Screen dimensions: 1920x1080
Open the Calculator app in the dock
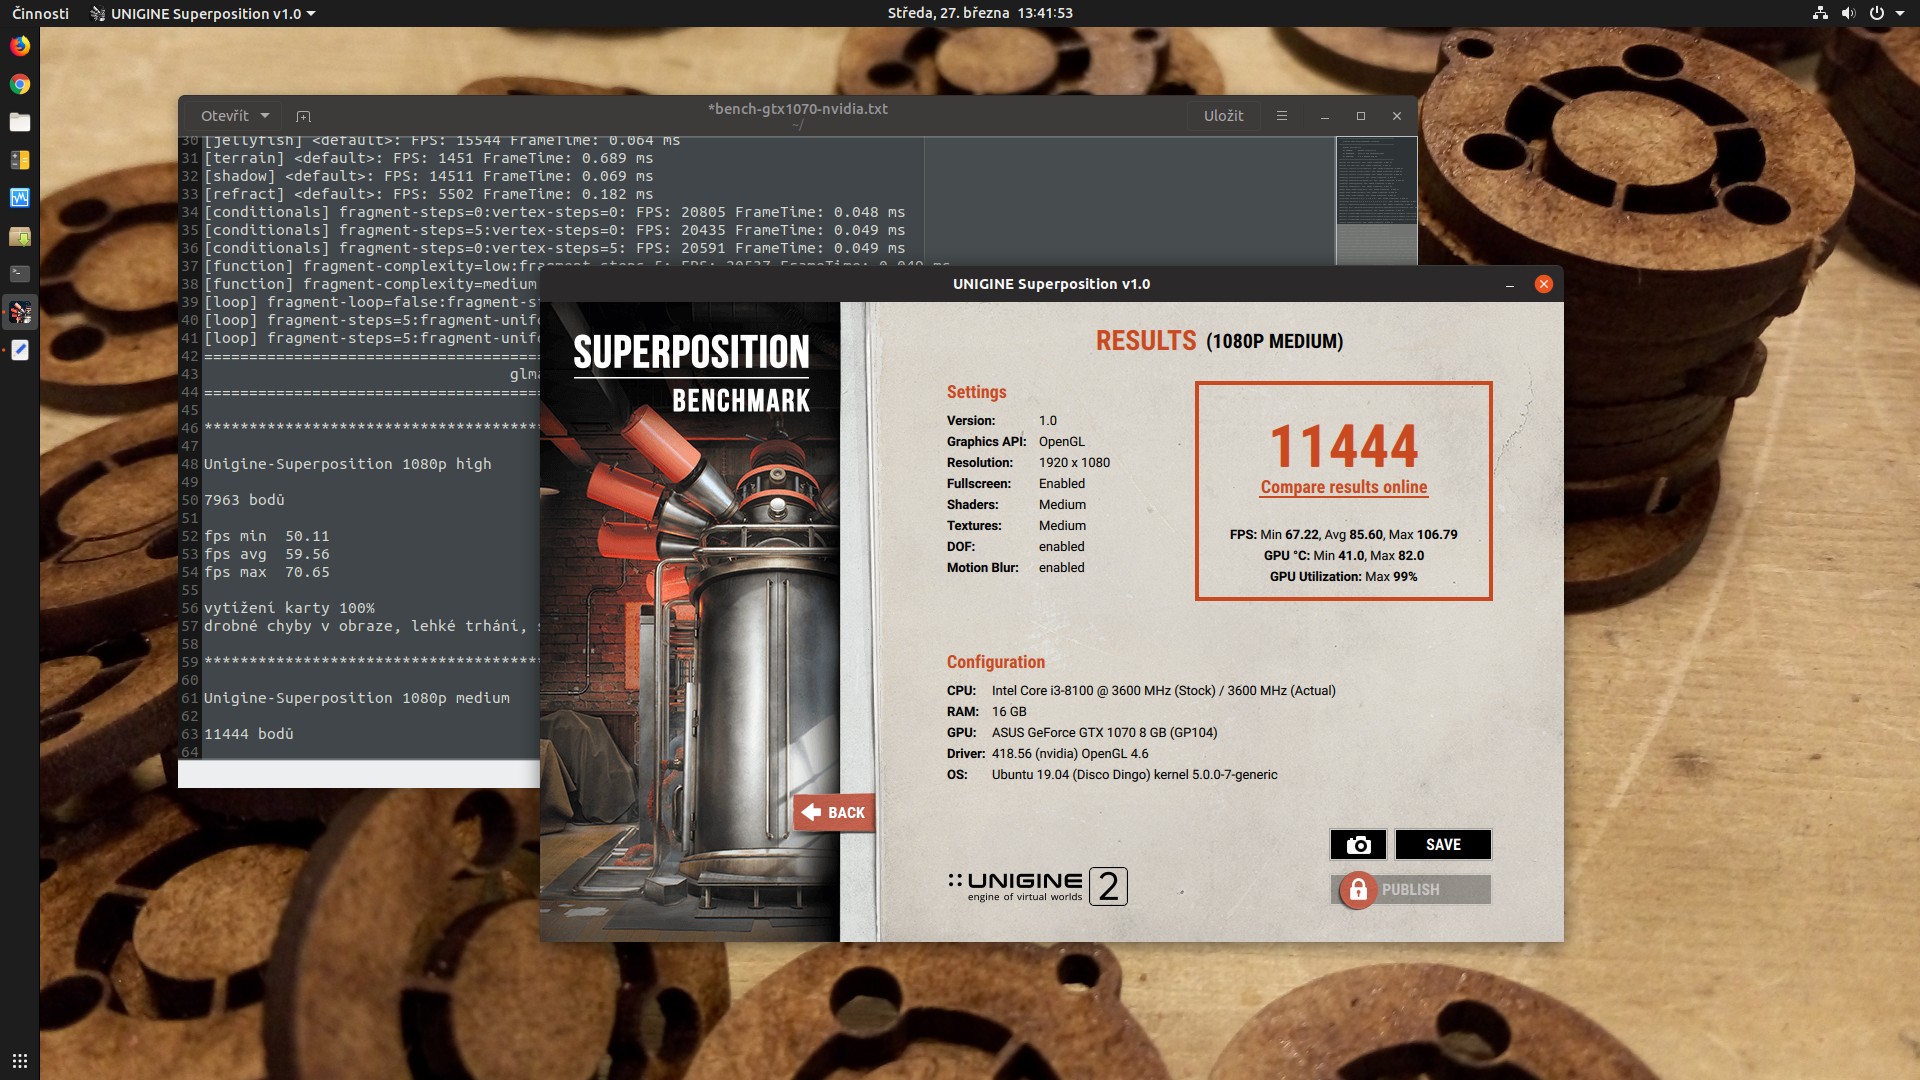20,160
